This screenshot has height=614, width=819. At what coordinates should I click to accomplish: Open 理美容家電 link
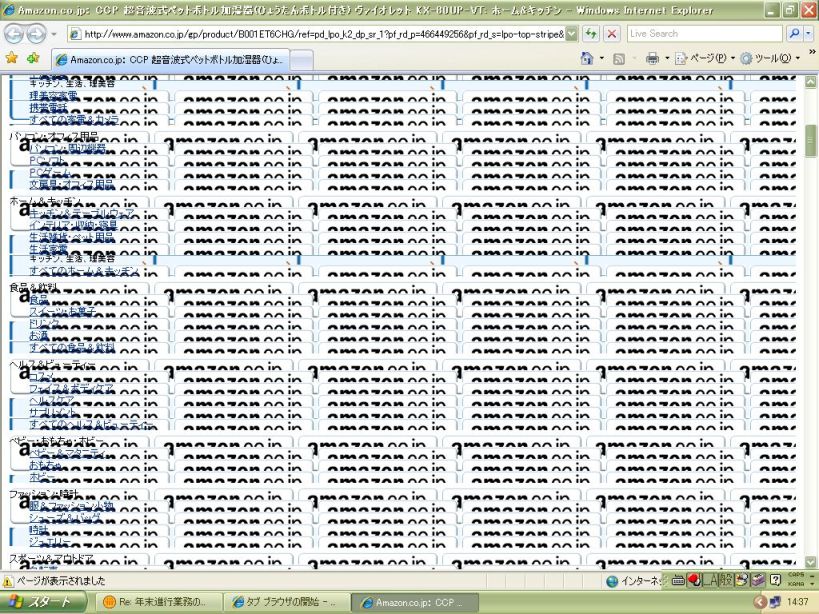point(53,96)
